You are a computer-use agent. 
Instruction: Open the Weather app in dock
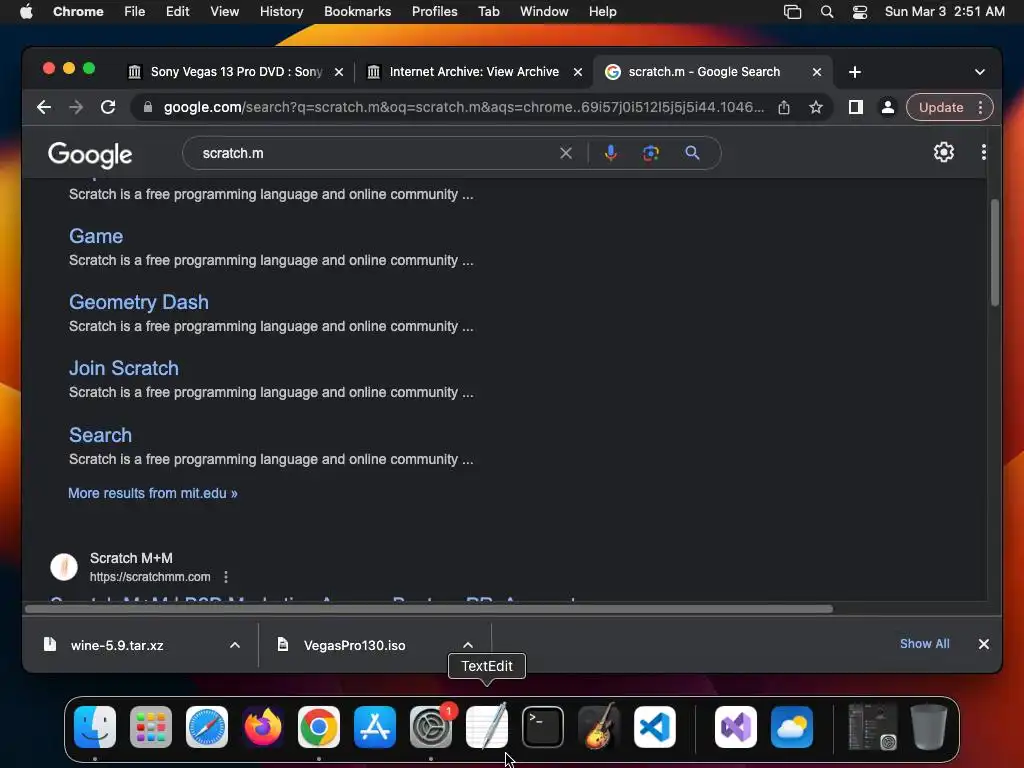tap(792, 727)
